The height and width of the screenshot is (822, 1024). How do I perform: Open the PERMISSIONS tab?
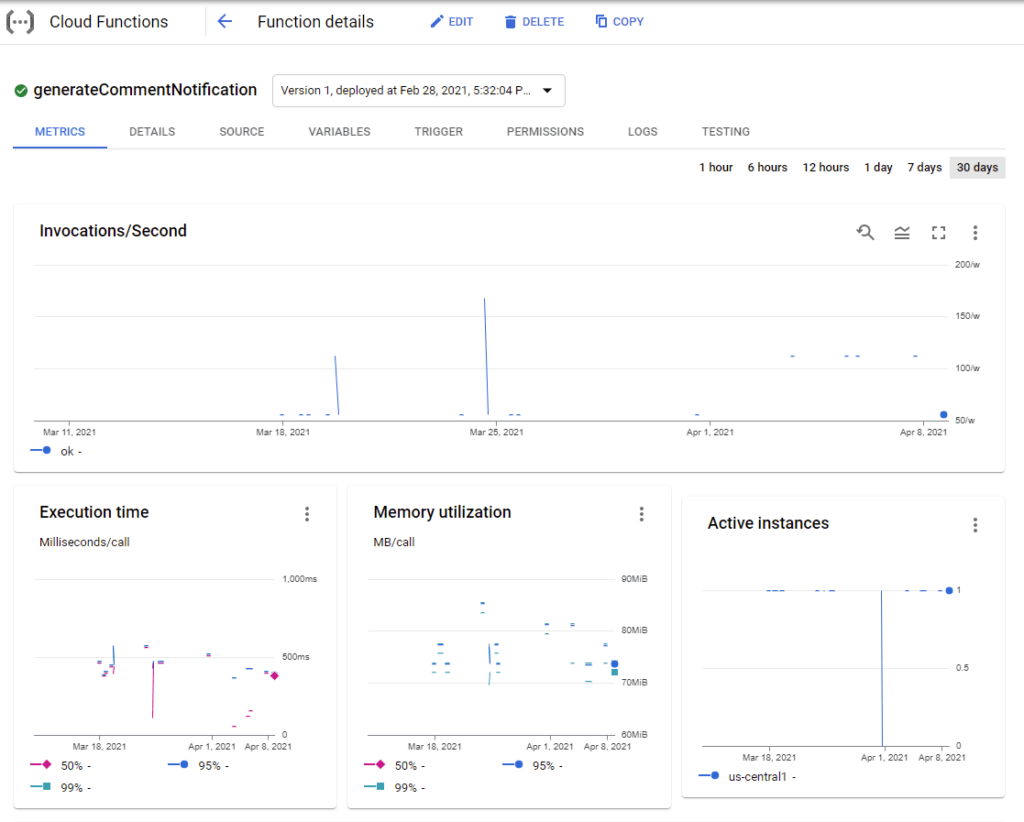pyautogui.click(x=545, y=132)
